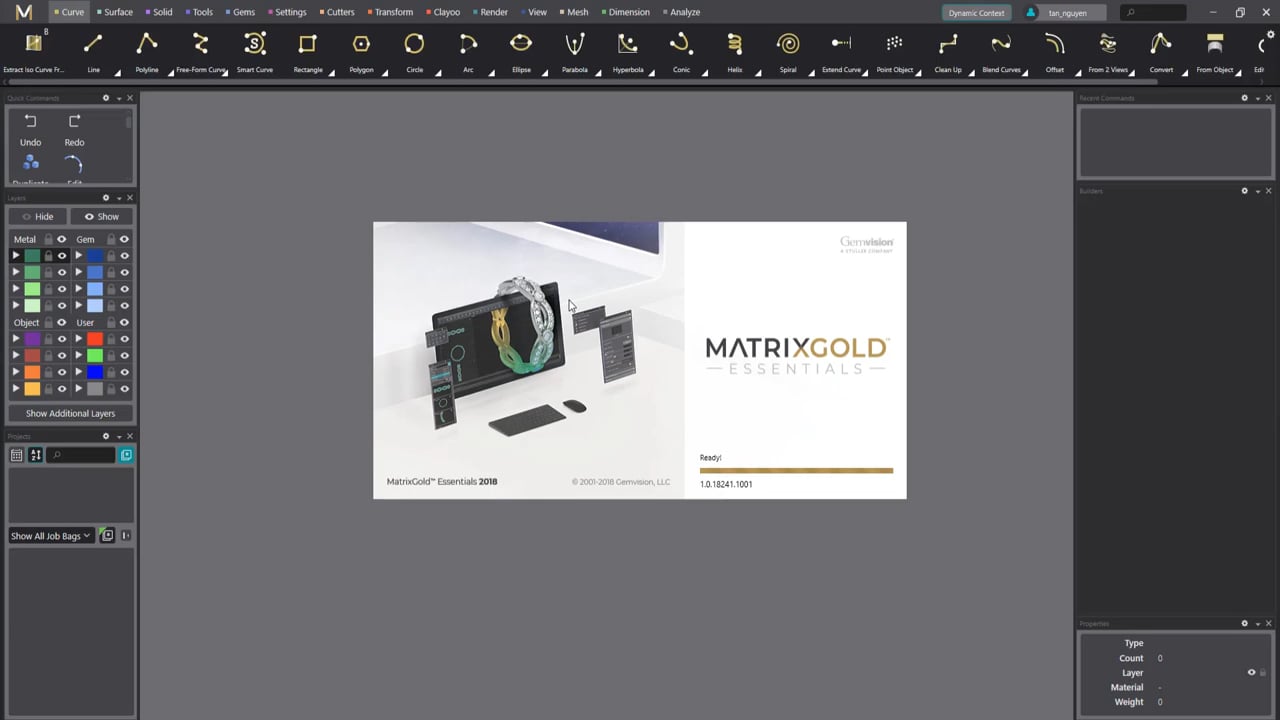The width and height of the screenshot is (1280, 720).
Task: Toggle alphabetical sort in Projects panel
Action: [x=36, y=455]
